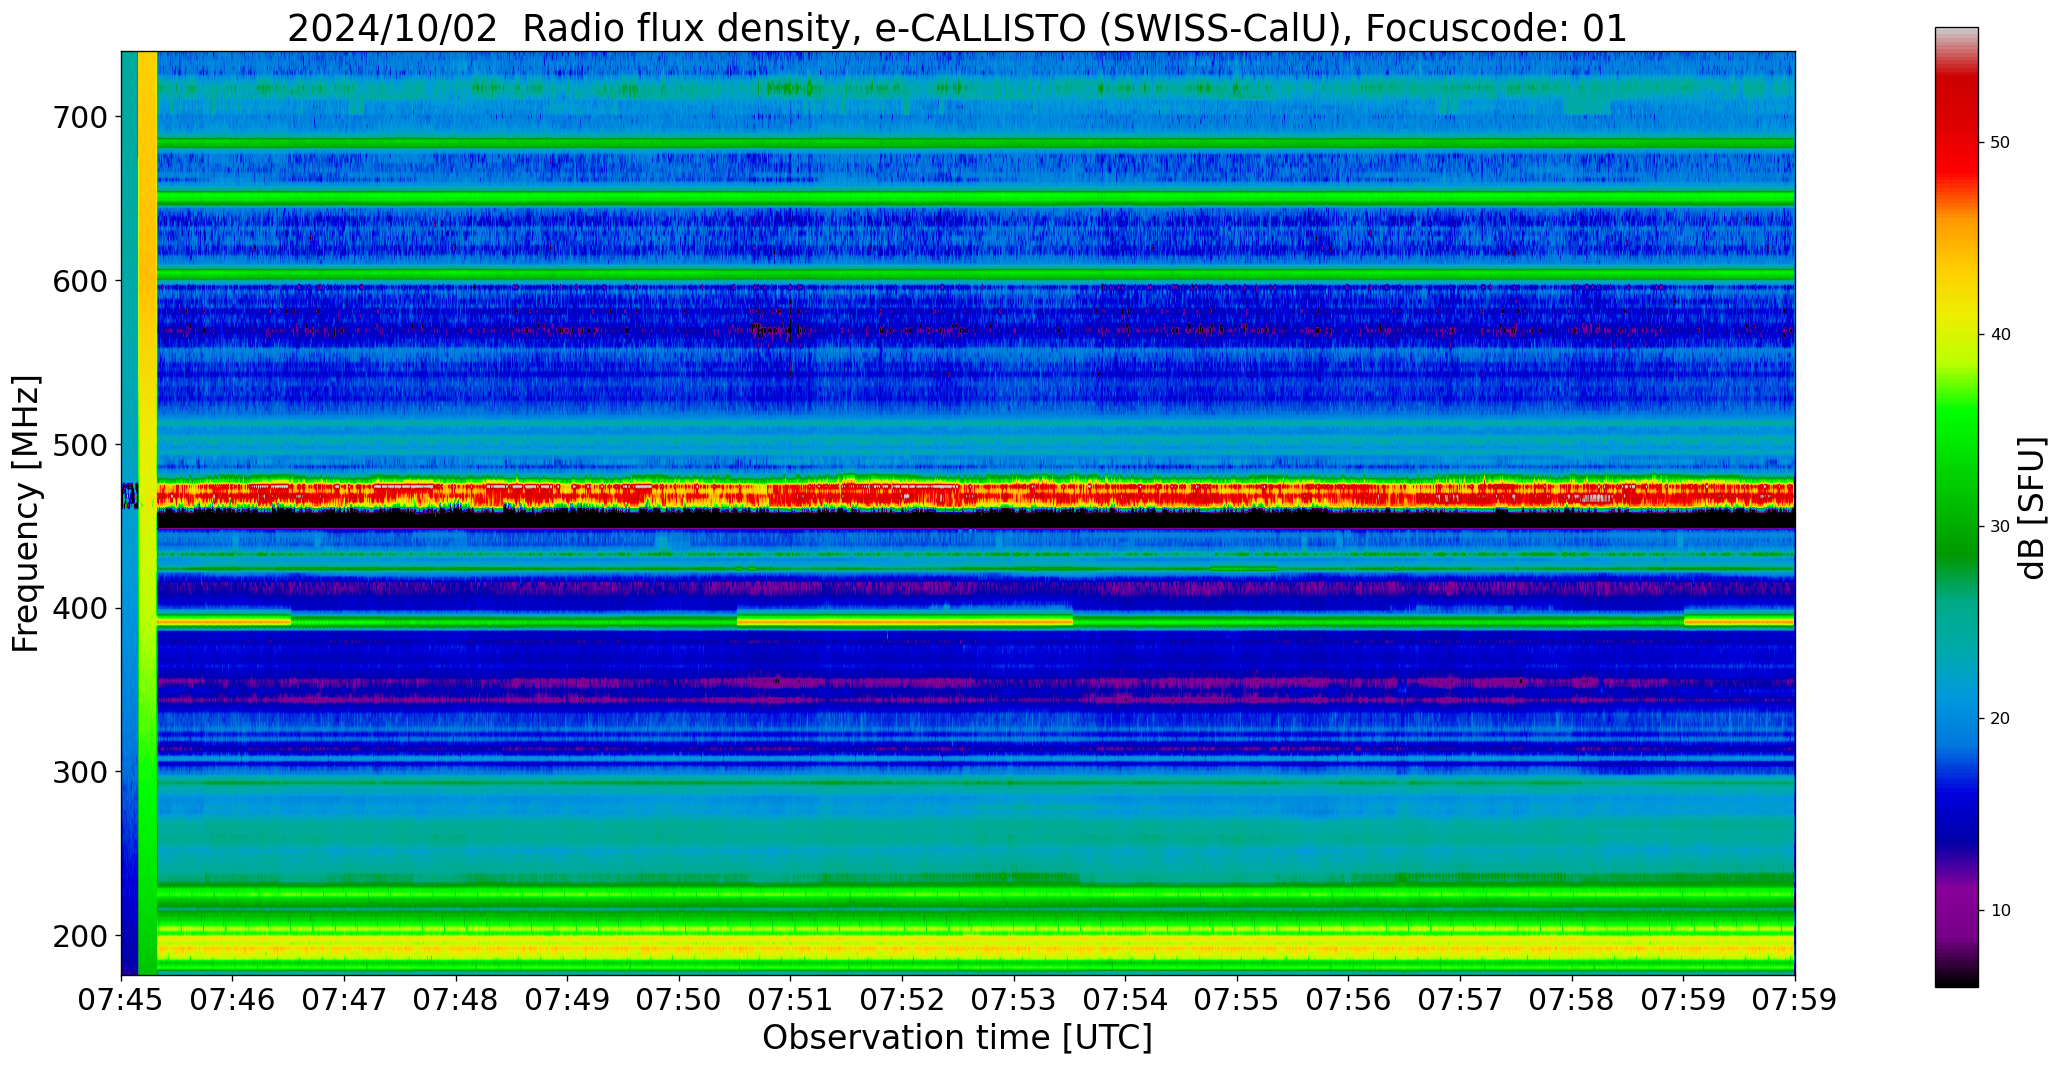
Task: Click the dB [SFU] colorbar label
Action: [2032, 508]
